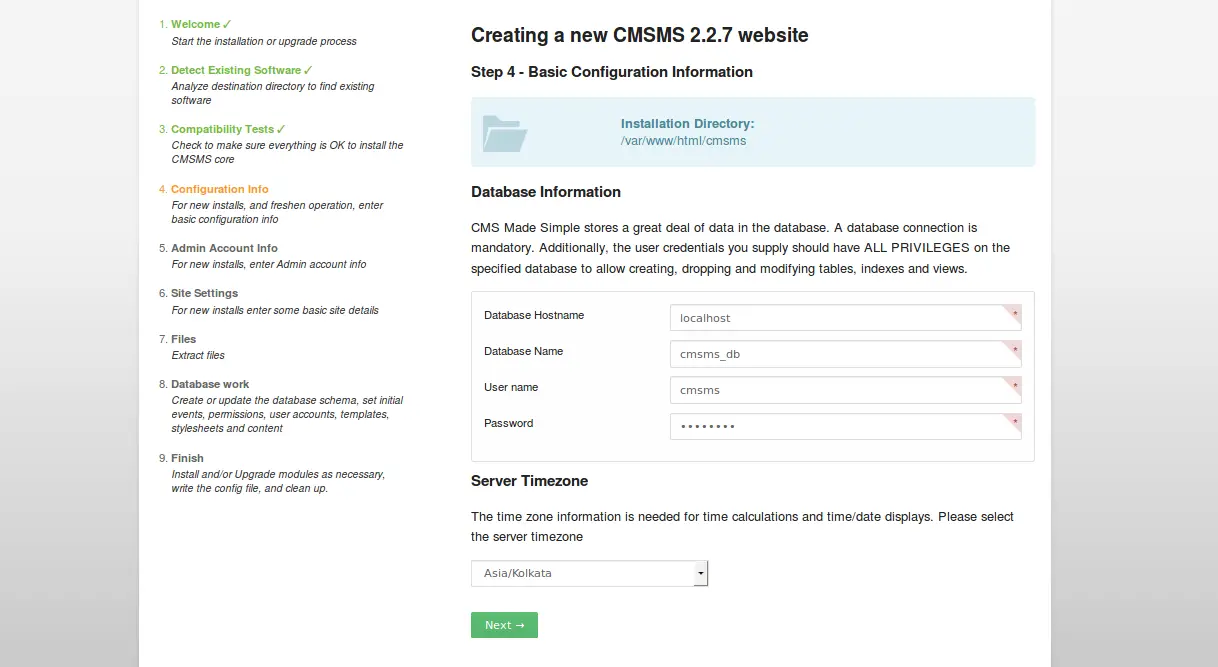Viewport: 1218px width, 667px height.
Task: Click the User name label
Action: pos(511,387)
